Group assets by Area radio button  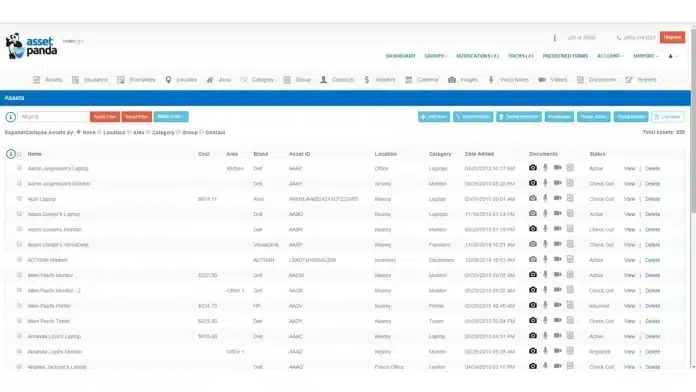pyautogui.click(x=129, y=132)
